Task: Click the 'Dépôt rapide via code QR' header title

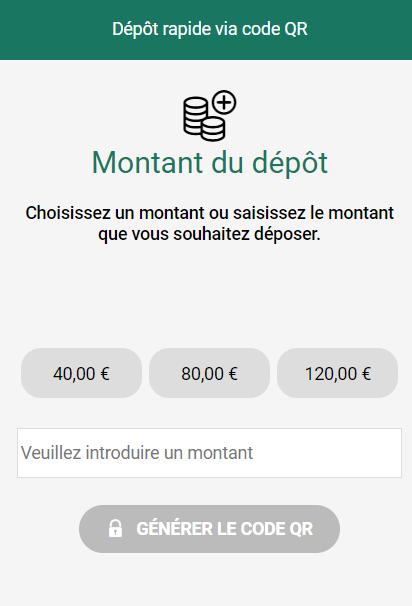Action: tap(210, 29)
